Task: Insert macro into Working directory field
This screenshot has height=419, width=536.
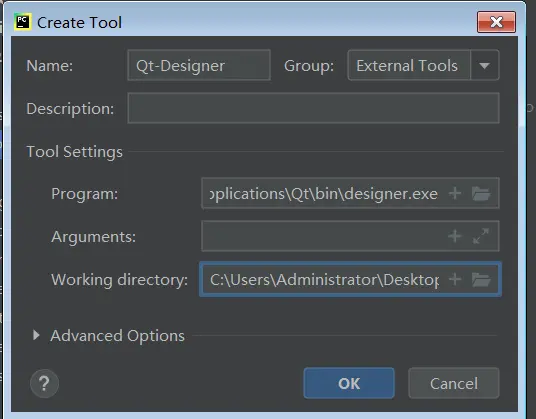Action: pyautogui.click(x=455, y=279)
